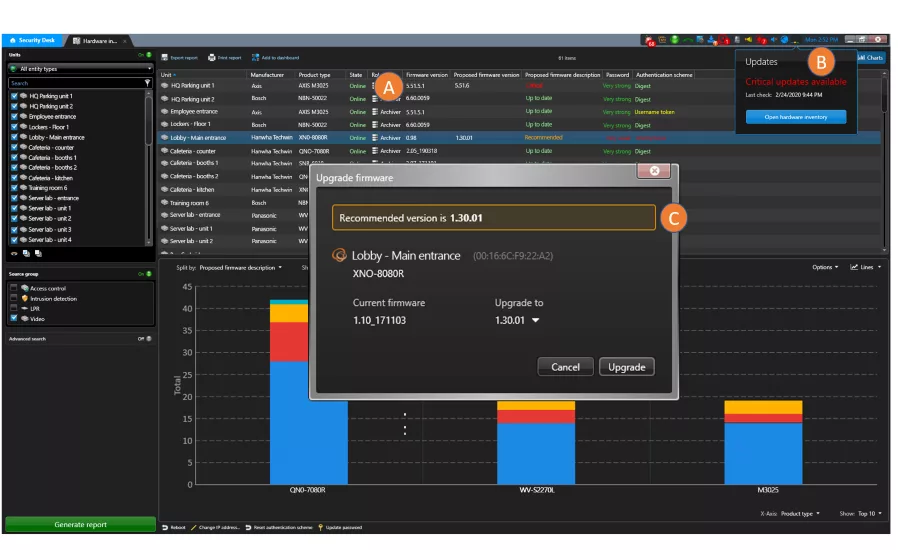
Task: Click the Change IP address pencil icon
Action: [x=193, y=527]
